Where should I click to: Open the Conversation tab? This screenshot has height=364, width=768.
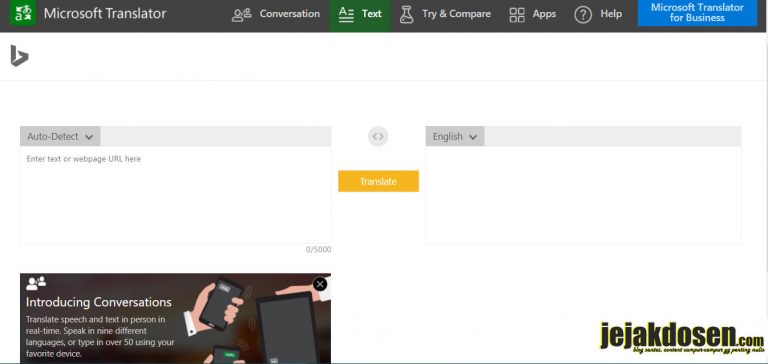(x=276, y=14)
